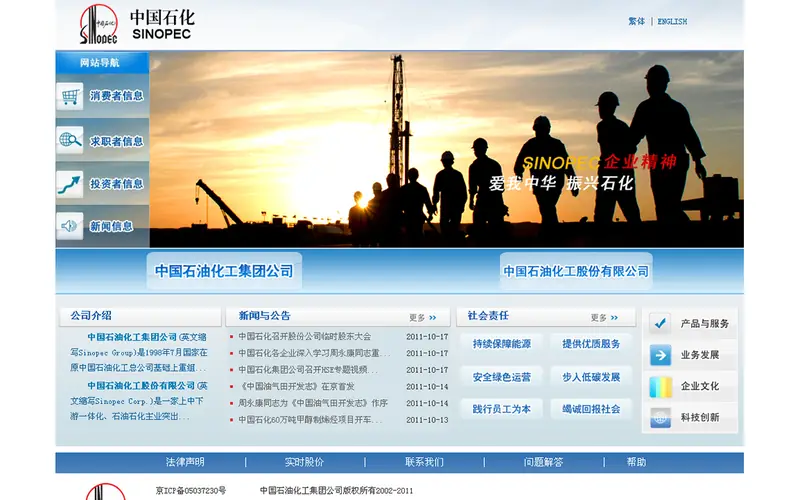
Task: Switch language to ENGLISH
Action: coord(672,21)
